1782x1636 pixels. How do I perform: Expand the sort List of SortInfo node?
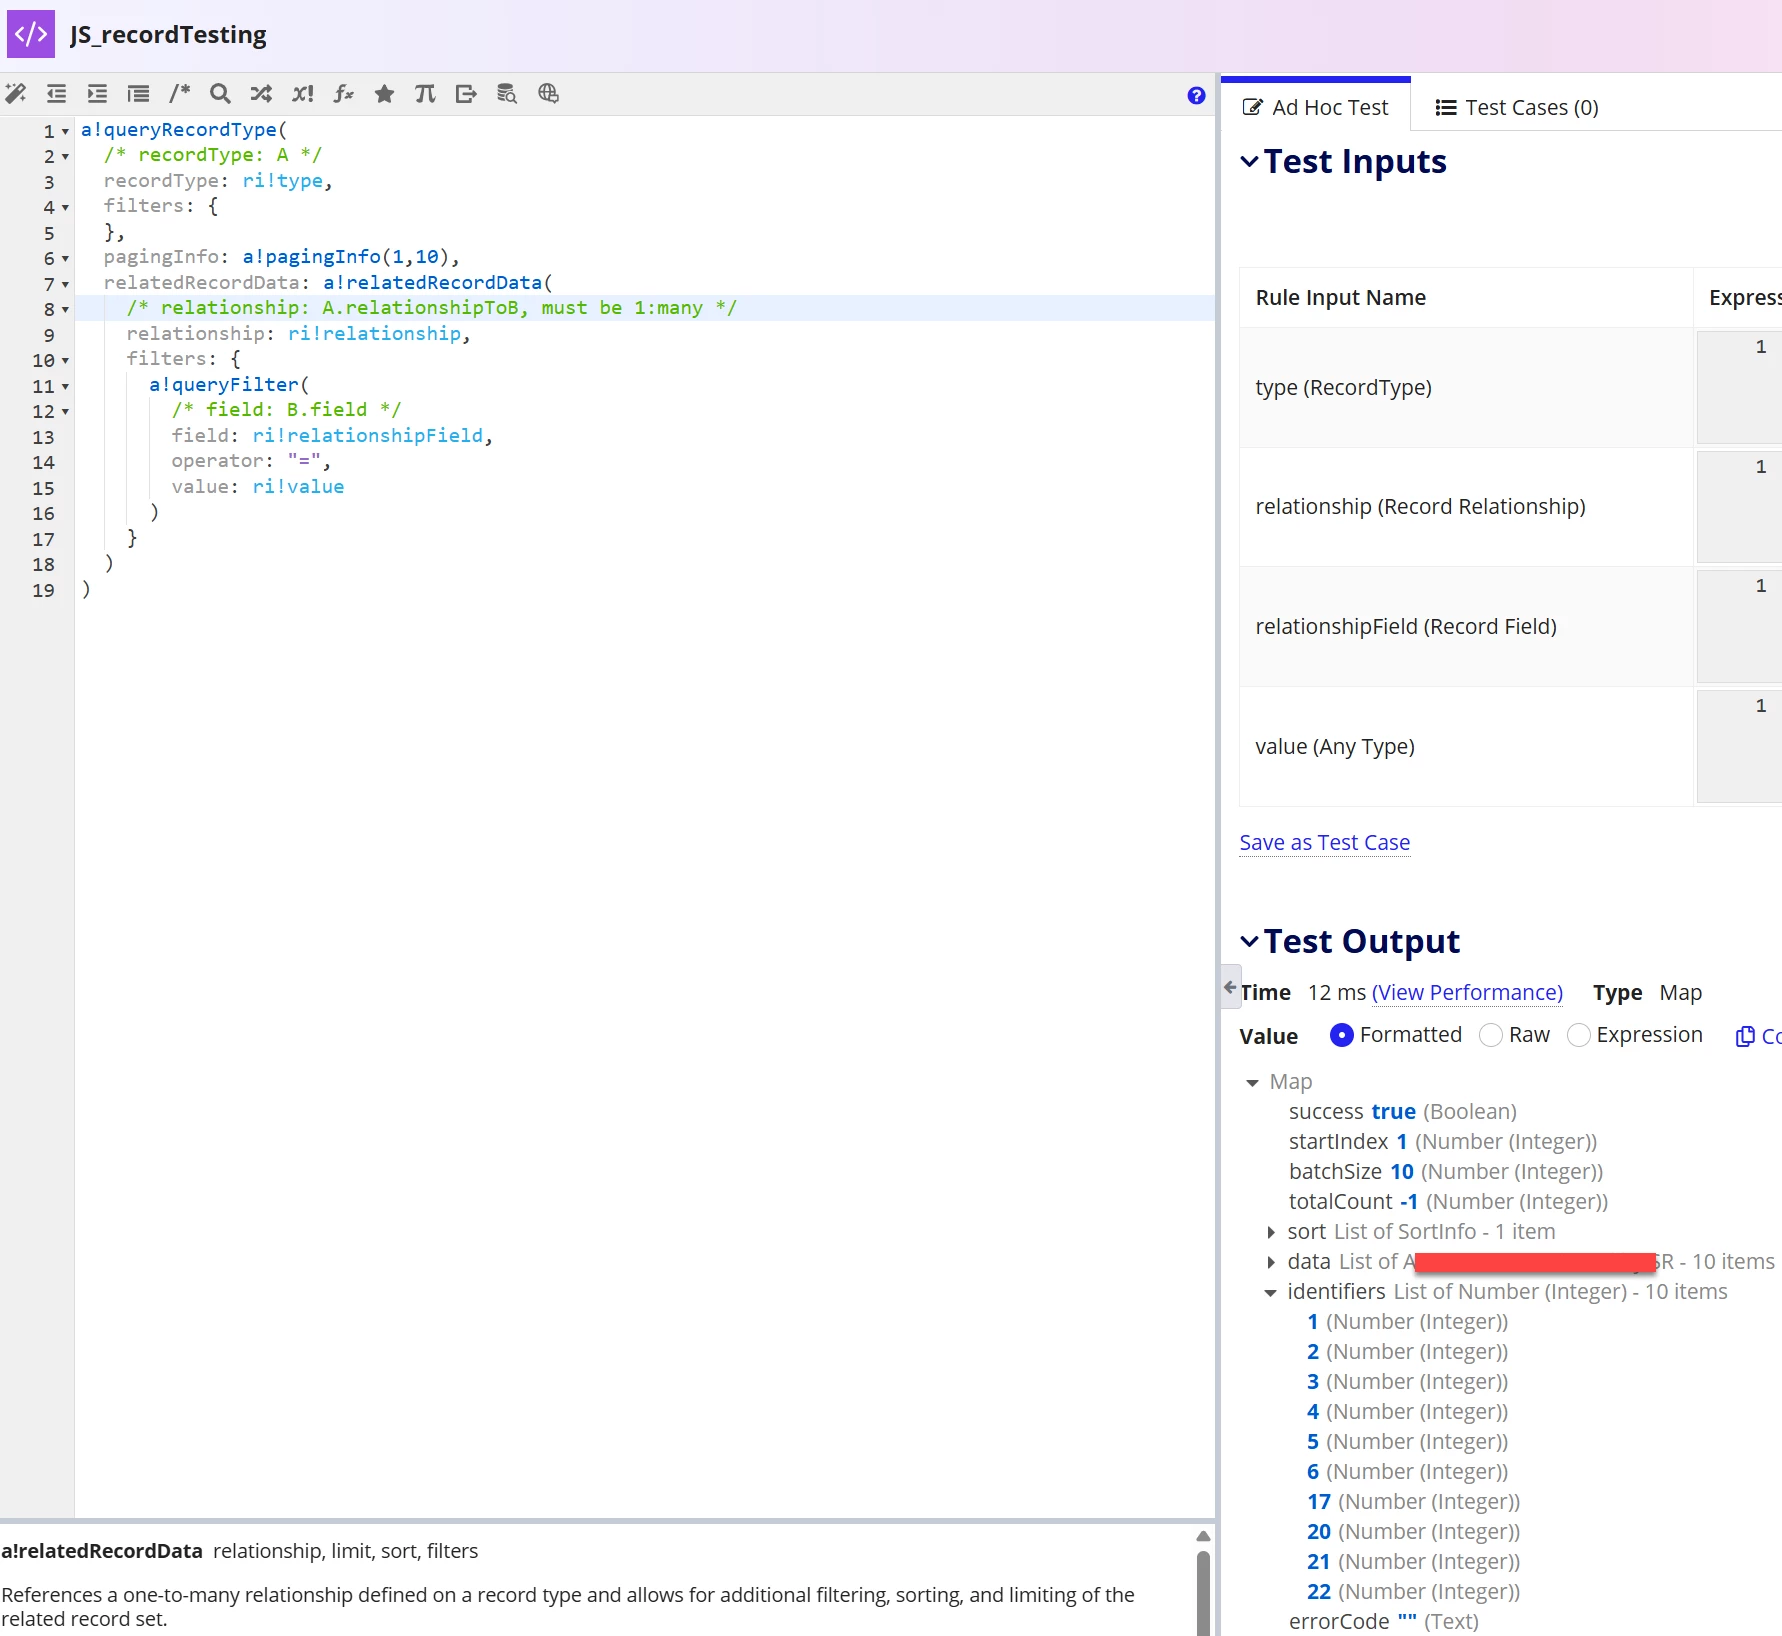pos(1271,1232)
